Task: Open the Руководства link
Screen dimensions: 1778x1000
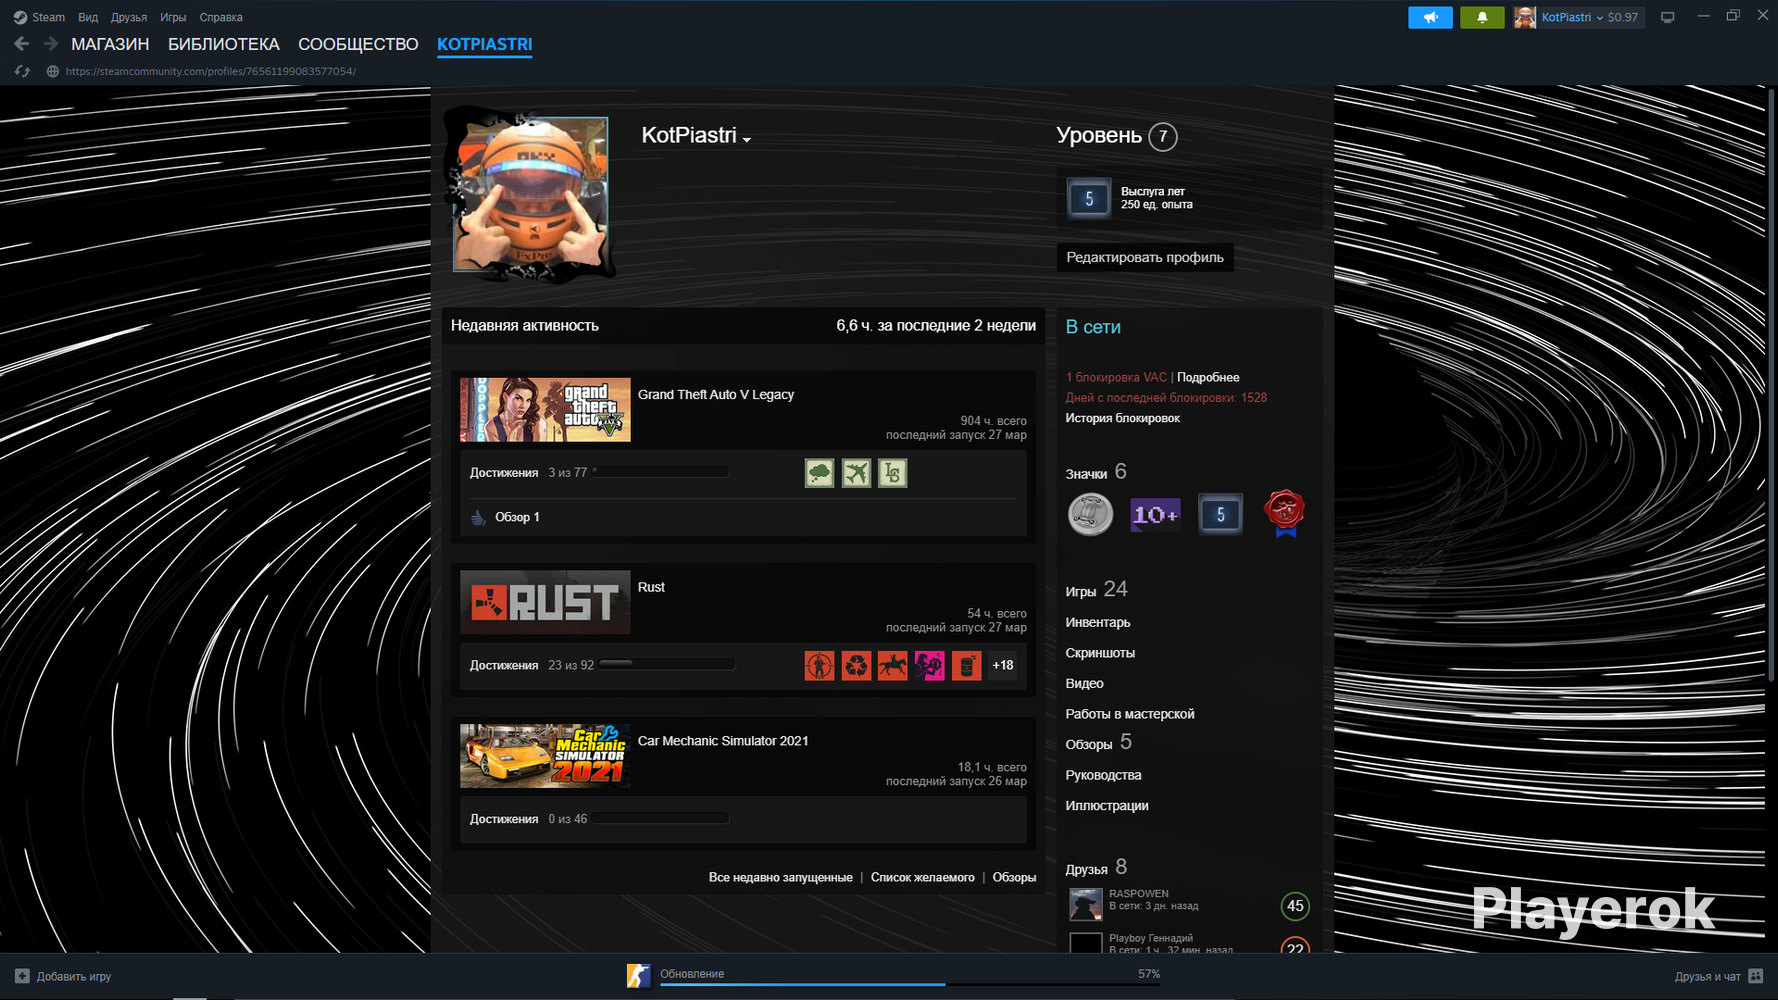Action: [1104, 775]
